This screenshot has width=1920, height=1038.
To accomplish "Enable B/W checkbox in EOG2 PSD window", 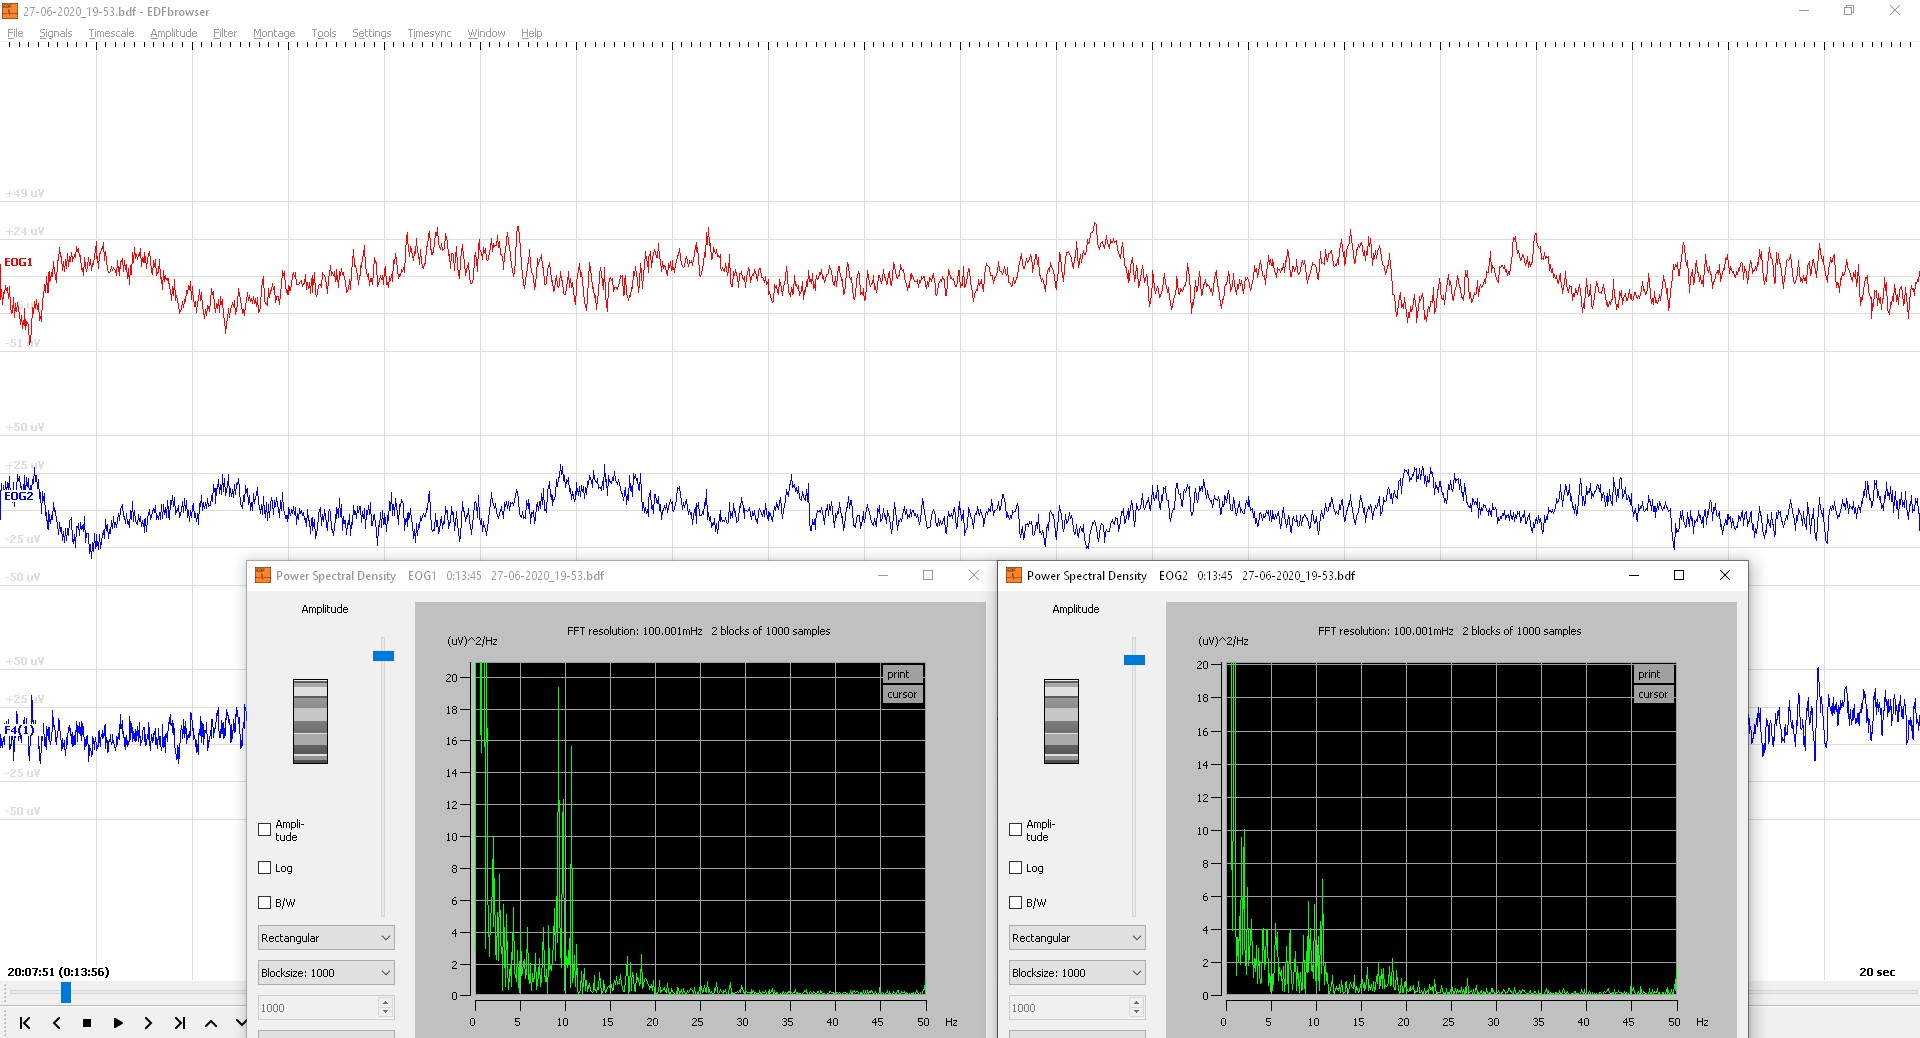I will coord(1016,902).
